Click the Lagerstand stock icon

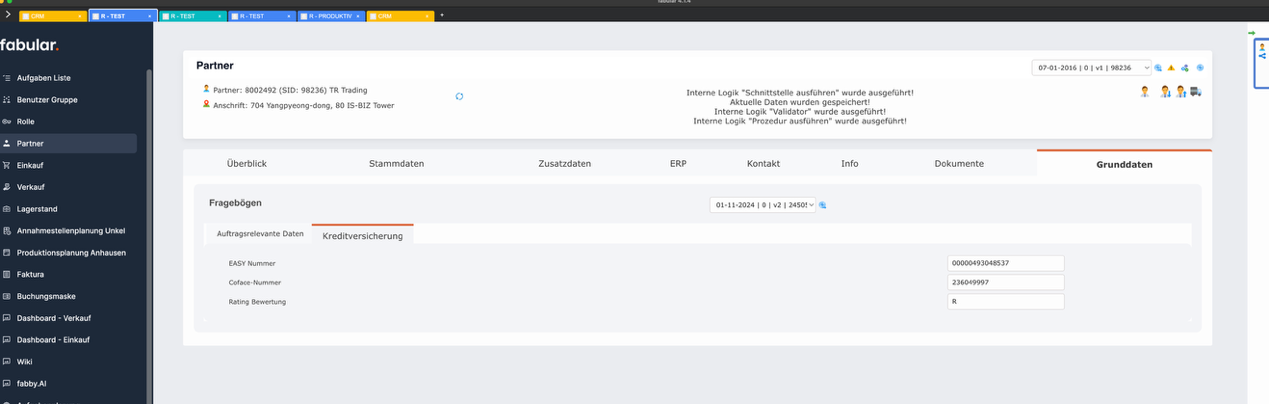pos(7,209)
